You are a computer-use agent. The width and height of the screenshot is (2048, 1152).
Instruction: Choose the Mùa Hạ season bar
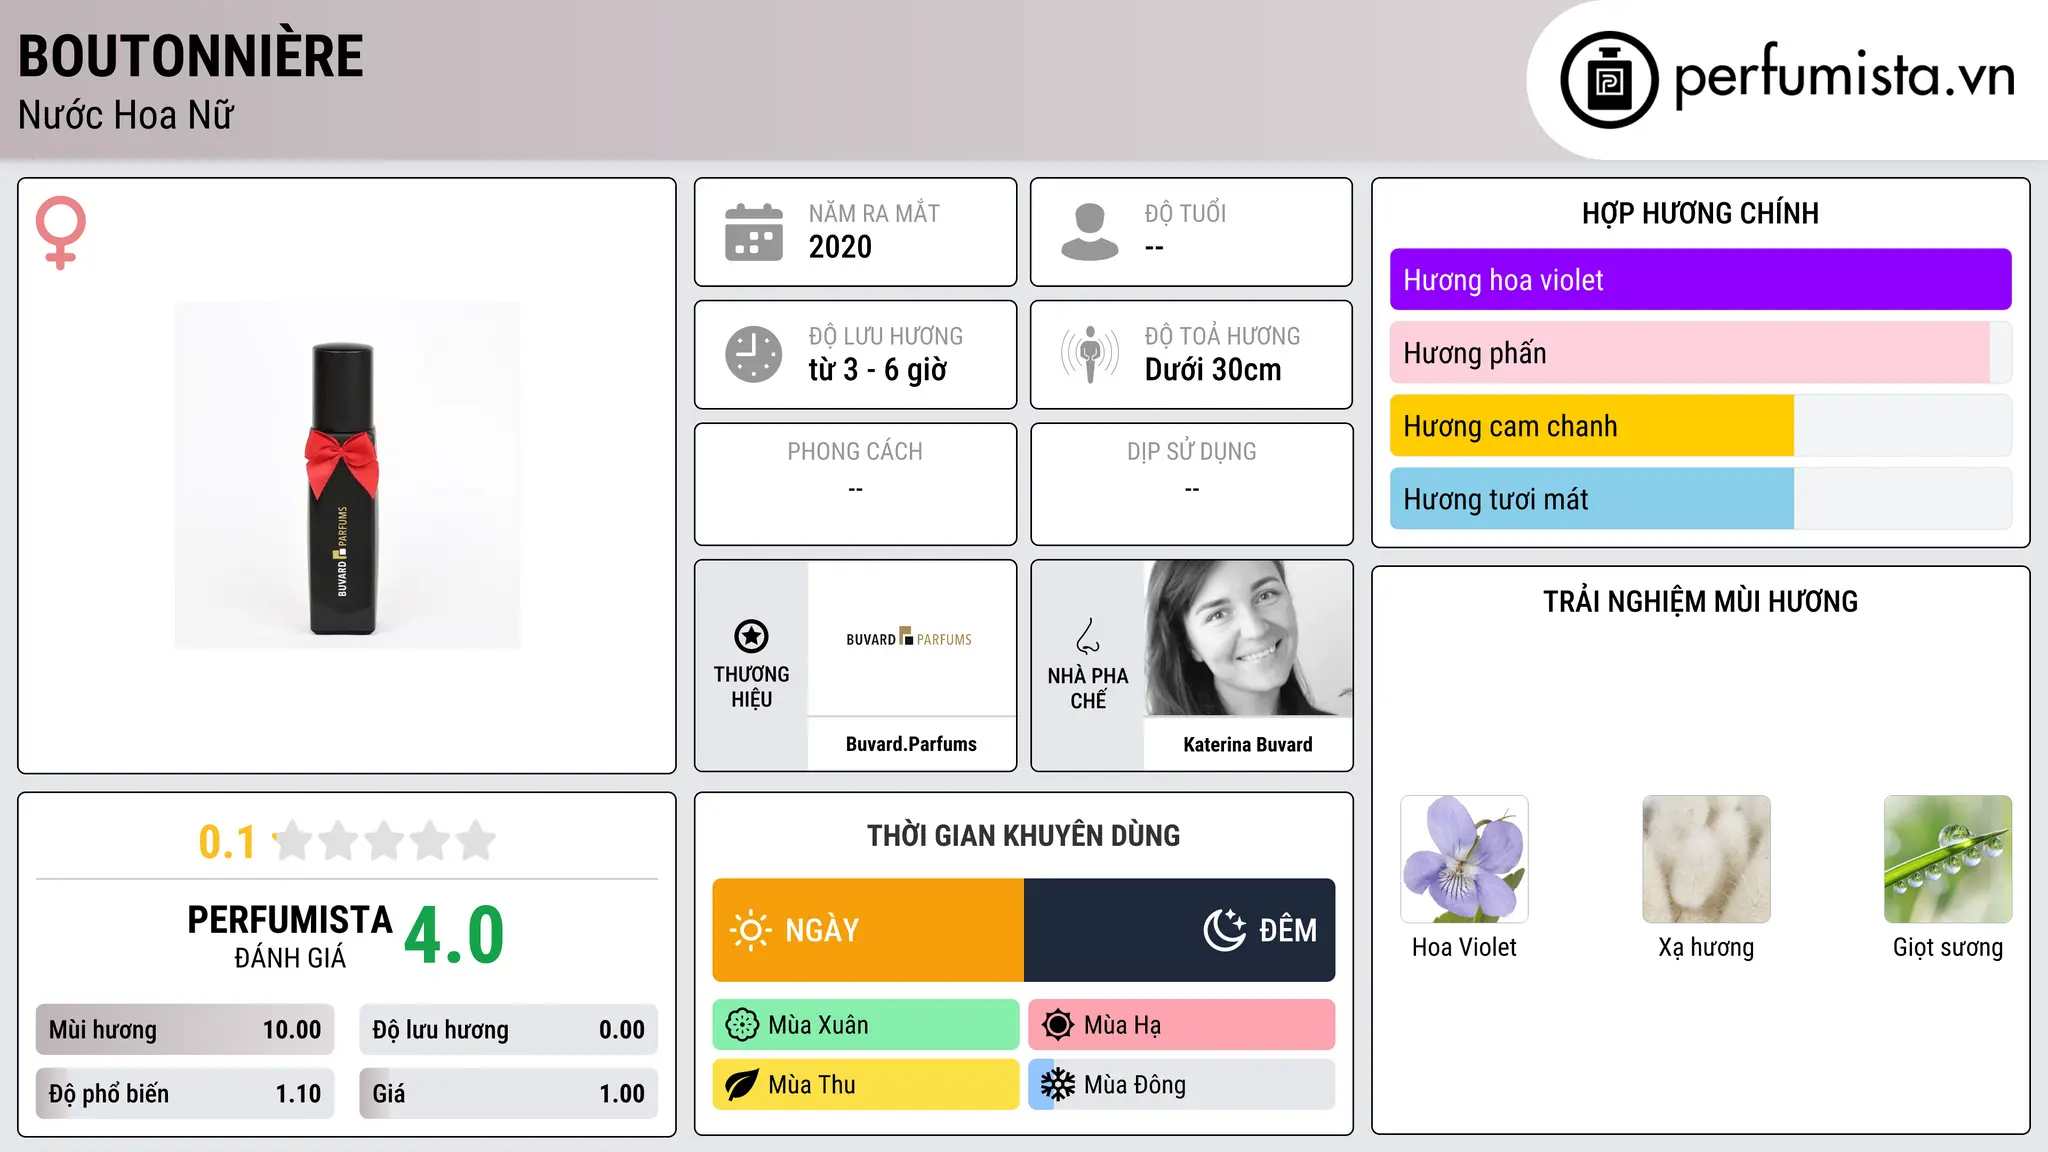click(x=1182, y=1025)
